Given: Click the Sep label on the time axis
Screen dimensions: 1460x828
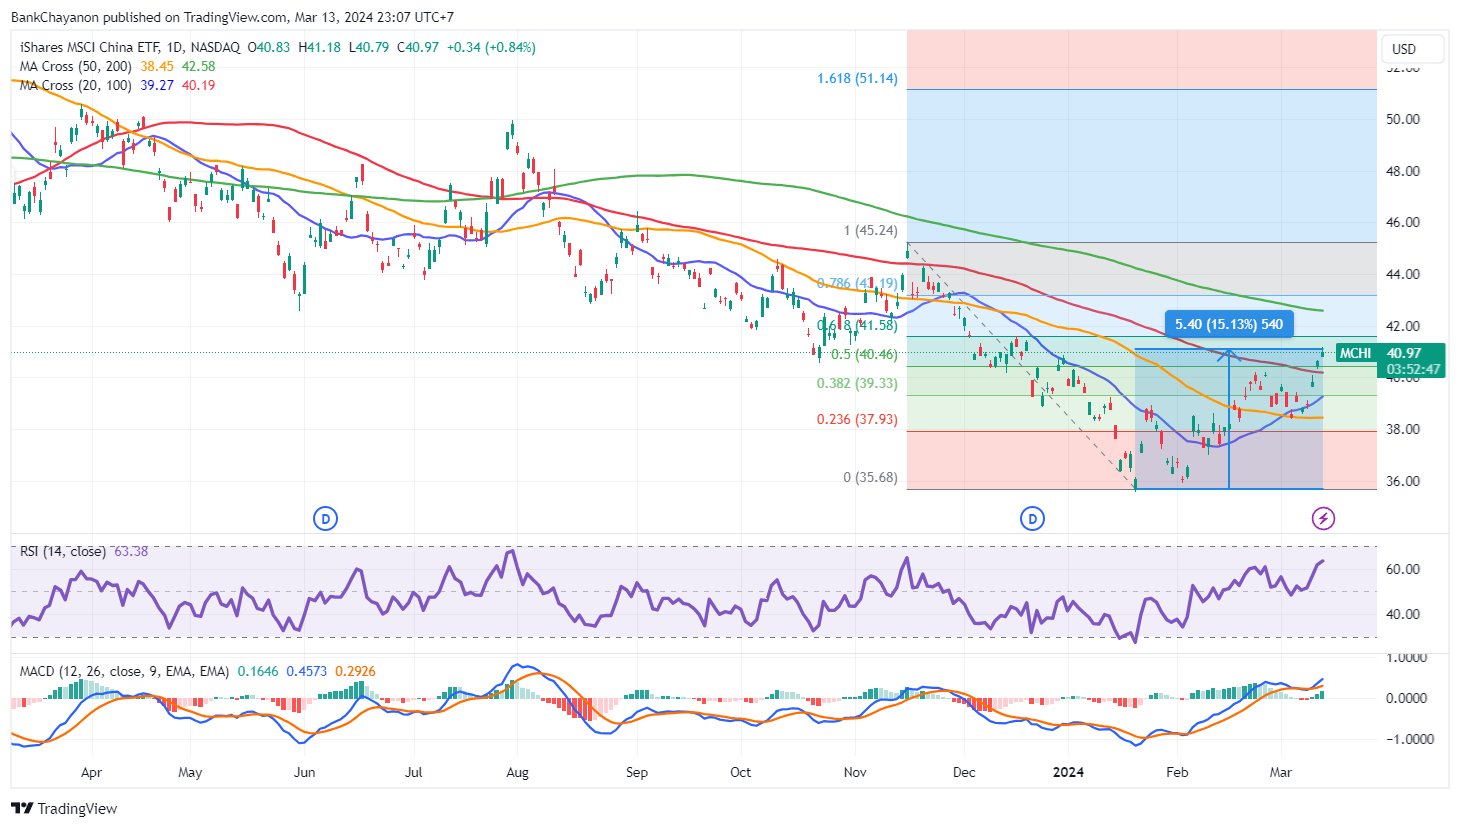Looking at the screenshot, I should click(x=636, y=772).
